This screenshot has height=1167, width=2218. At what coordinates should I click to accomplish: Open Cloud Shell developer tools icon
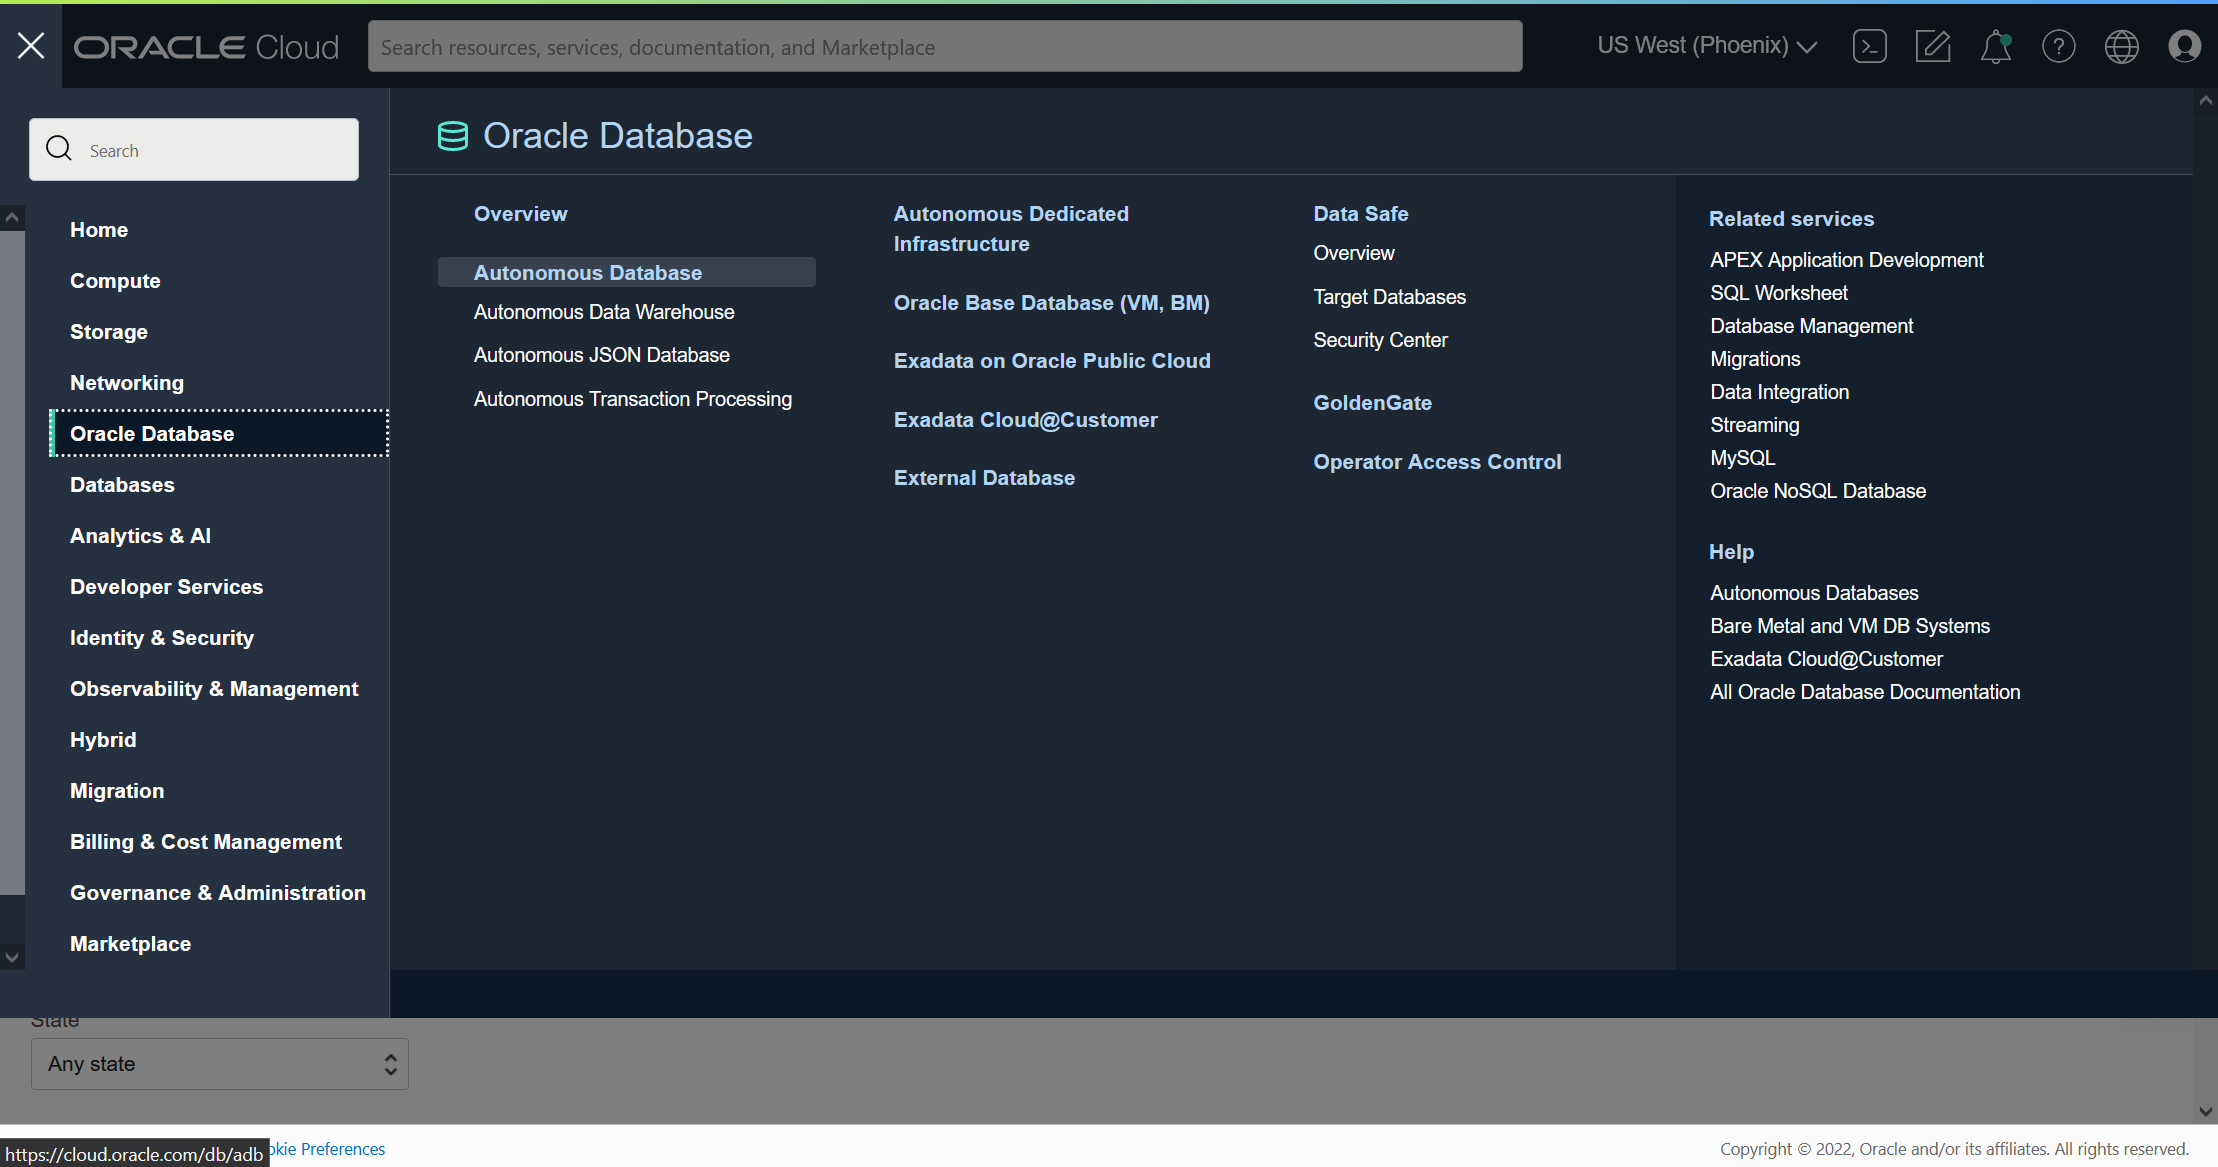click(1869, 46)
